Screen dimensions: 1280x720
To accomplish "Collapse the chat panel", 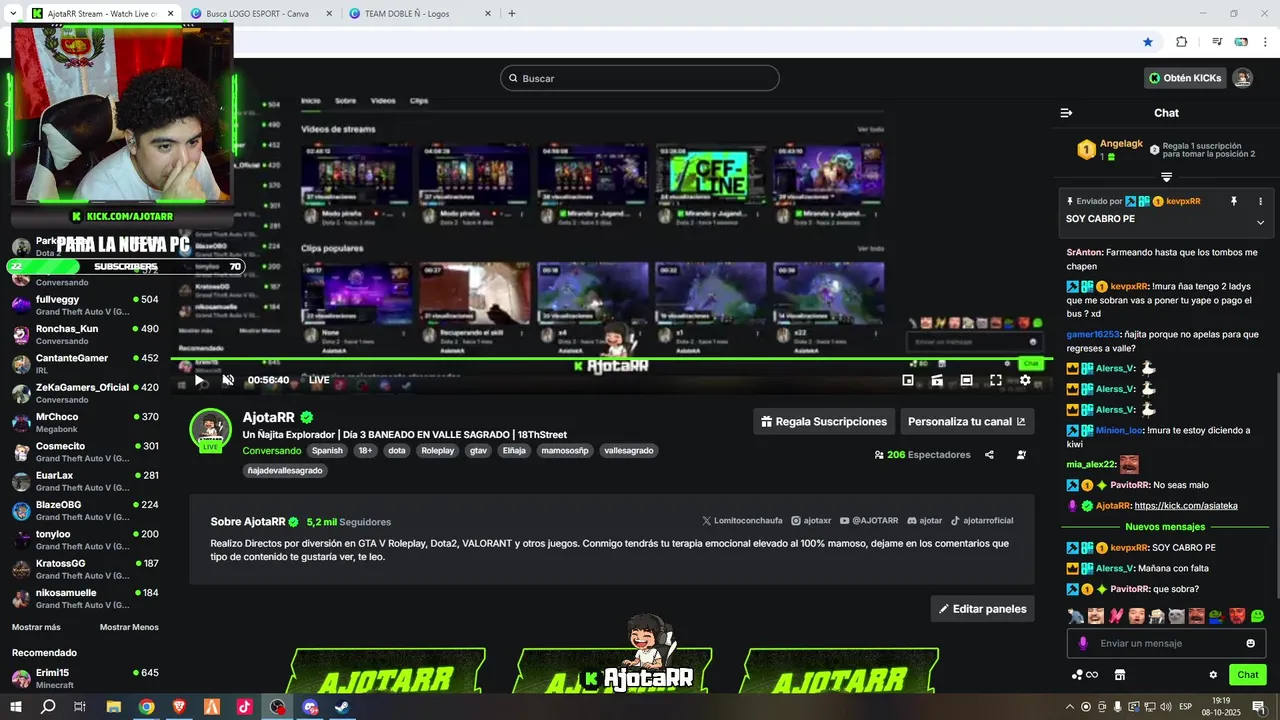I will point(1066,113).
